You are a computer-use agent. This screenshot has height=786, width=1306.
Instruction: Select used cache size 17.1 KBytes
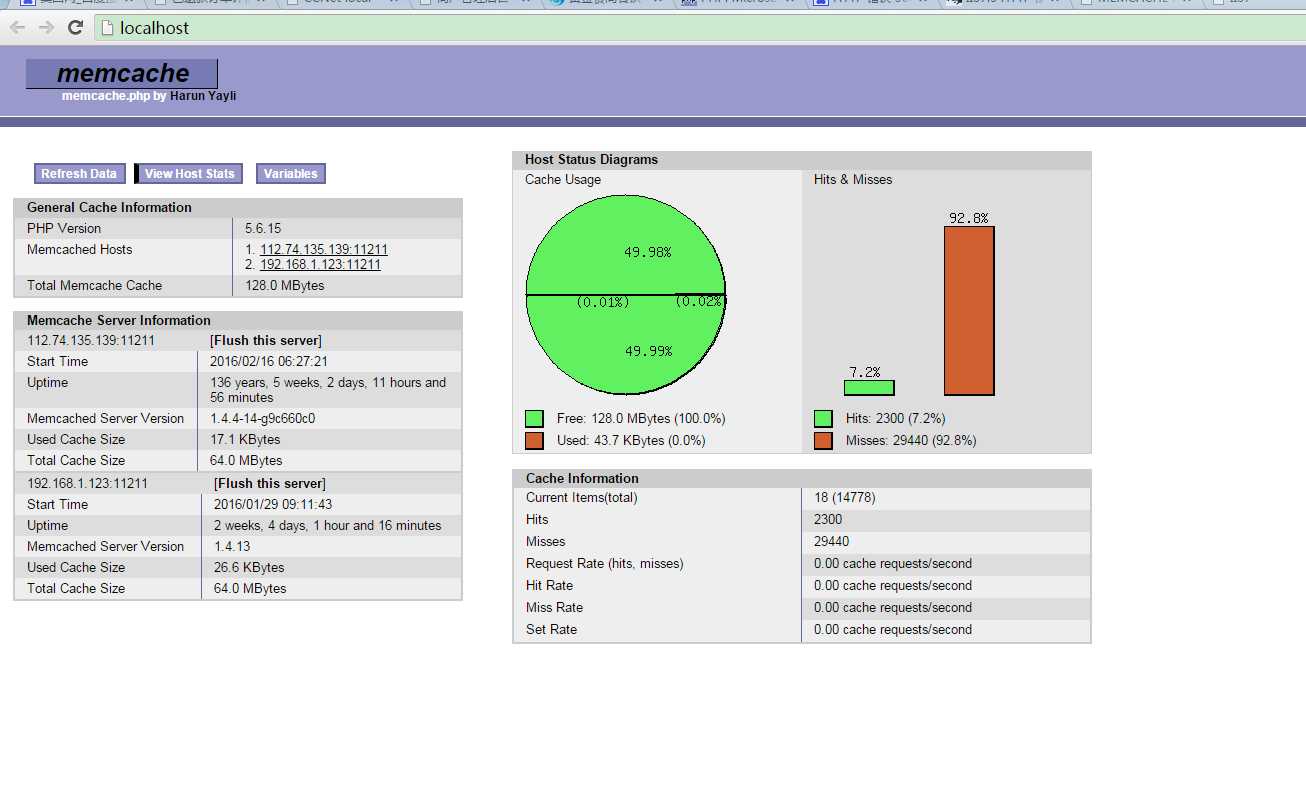(x=245, y=439)
